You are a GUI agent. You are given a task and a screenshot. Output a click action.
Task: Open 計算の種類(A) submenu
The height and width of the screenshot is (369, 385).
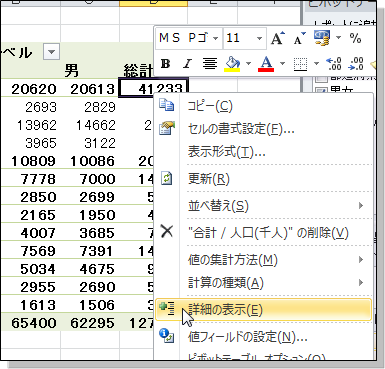tap(264, 283)
